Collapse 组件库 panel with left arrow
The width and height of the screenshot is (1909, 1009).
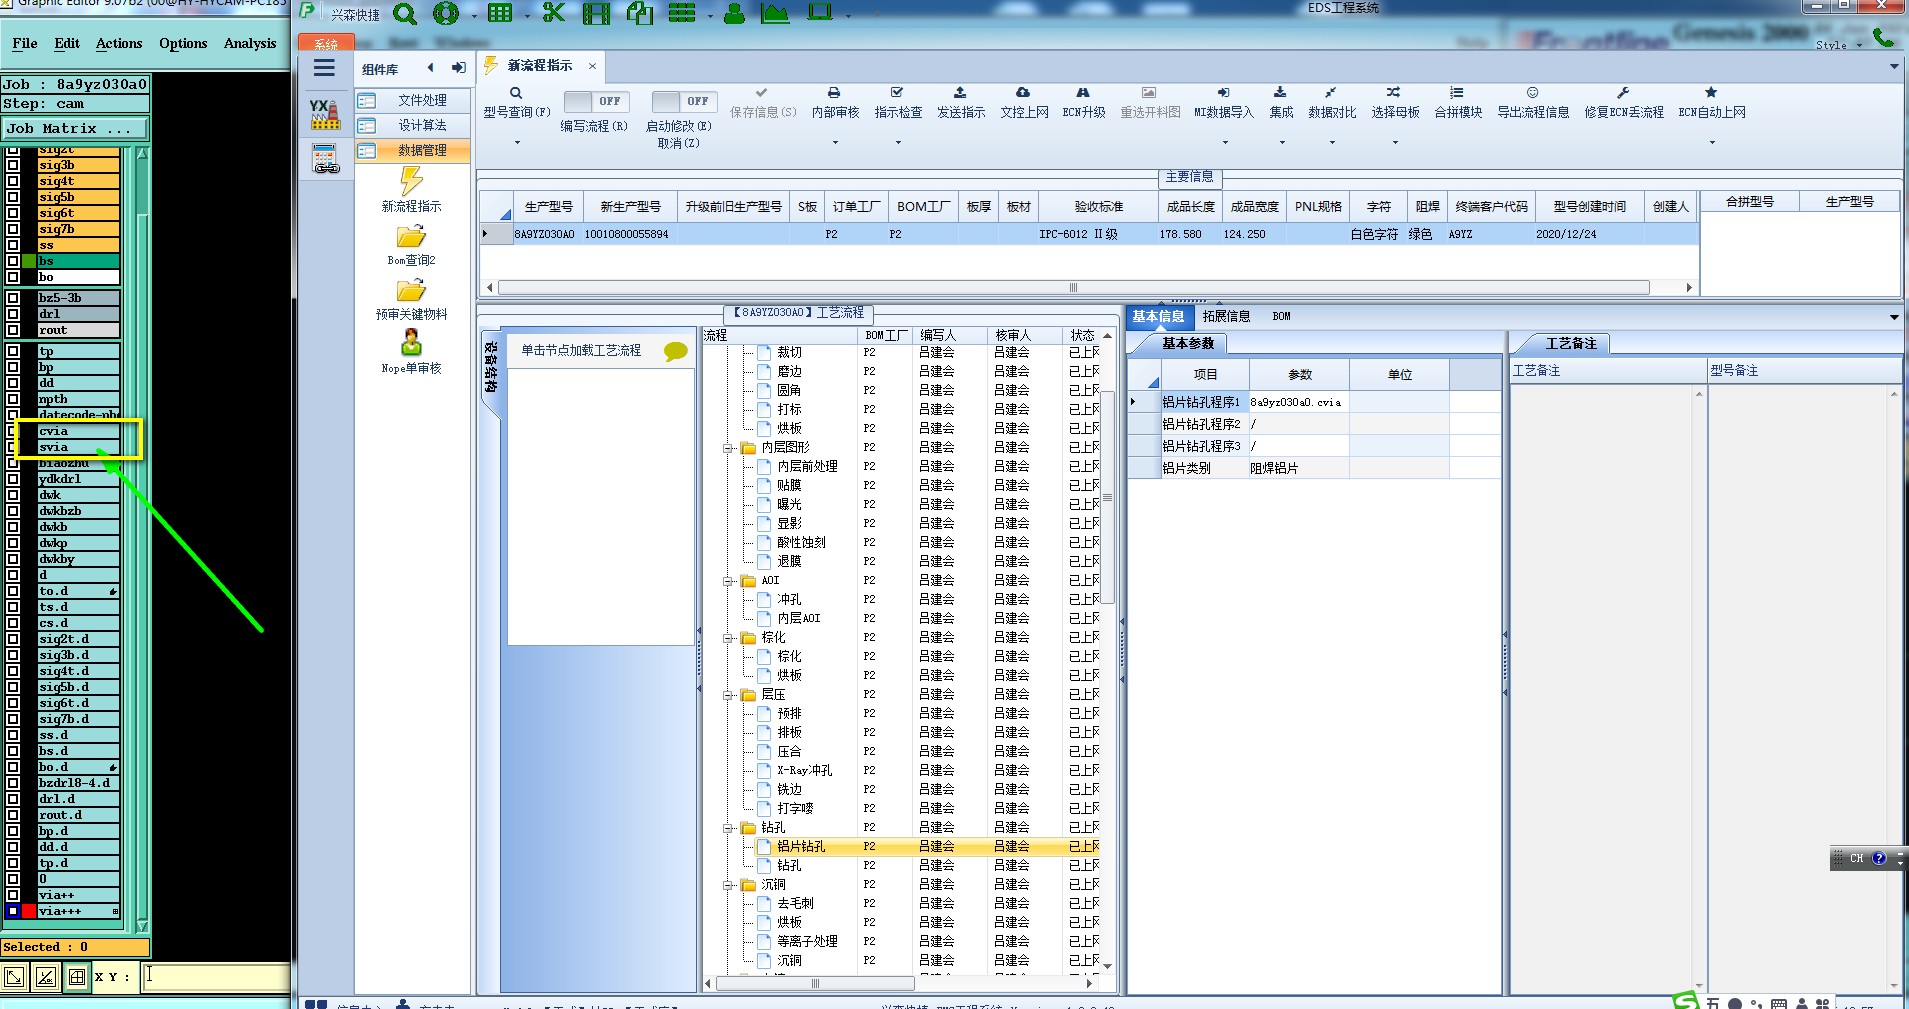(430, 68)
